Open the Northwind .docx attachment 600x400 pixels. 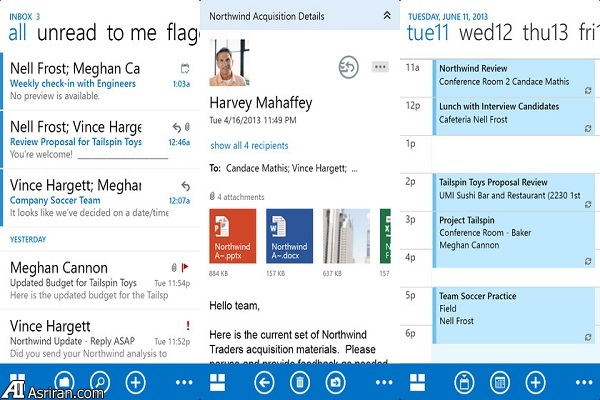click(290, 236)
